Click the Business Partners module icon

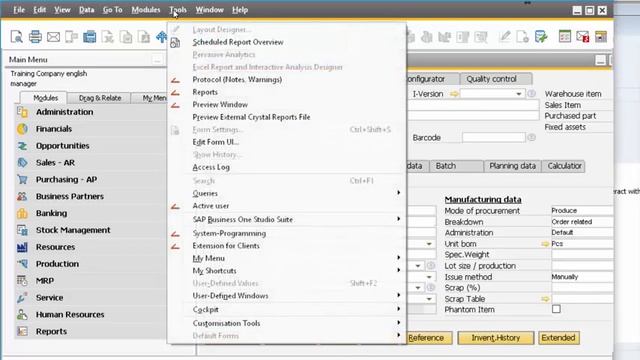(x=22, y=196)
